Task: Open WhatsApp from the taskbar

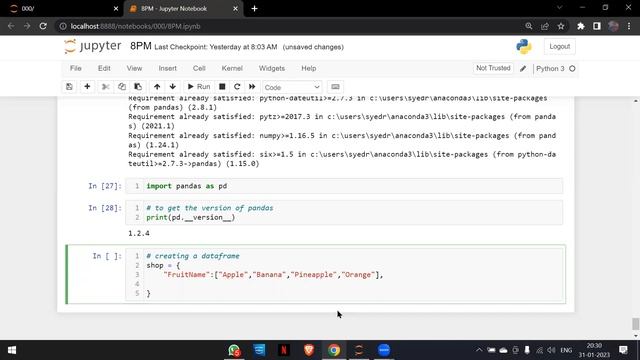Action: 234,350
